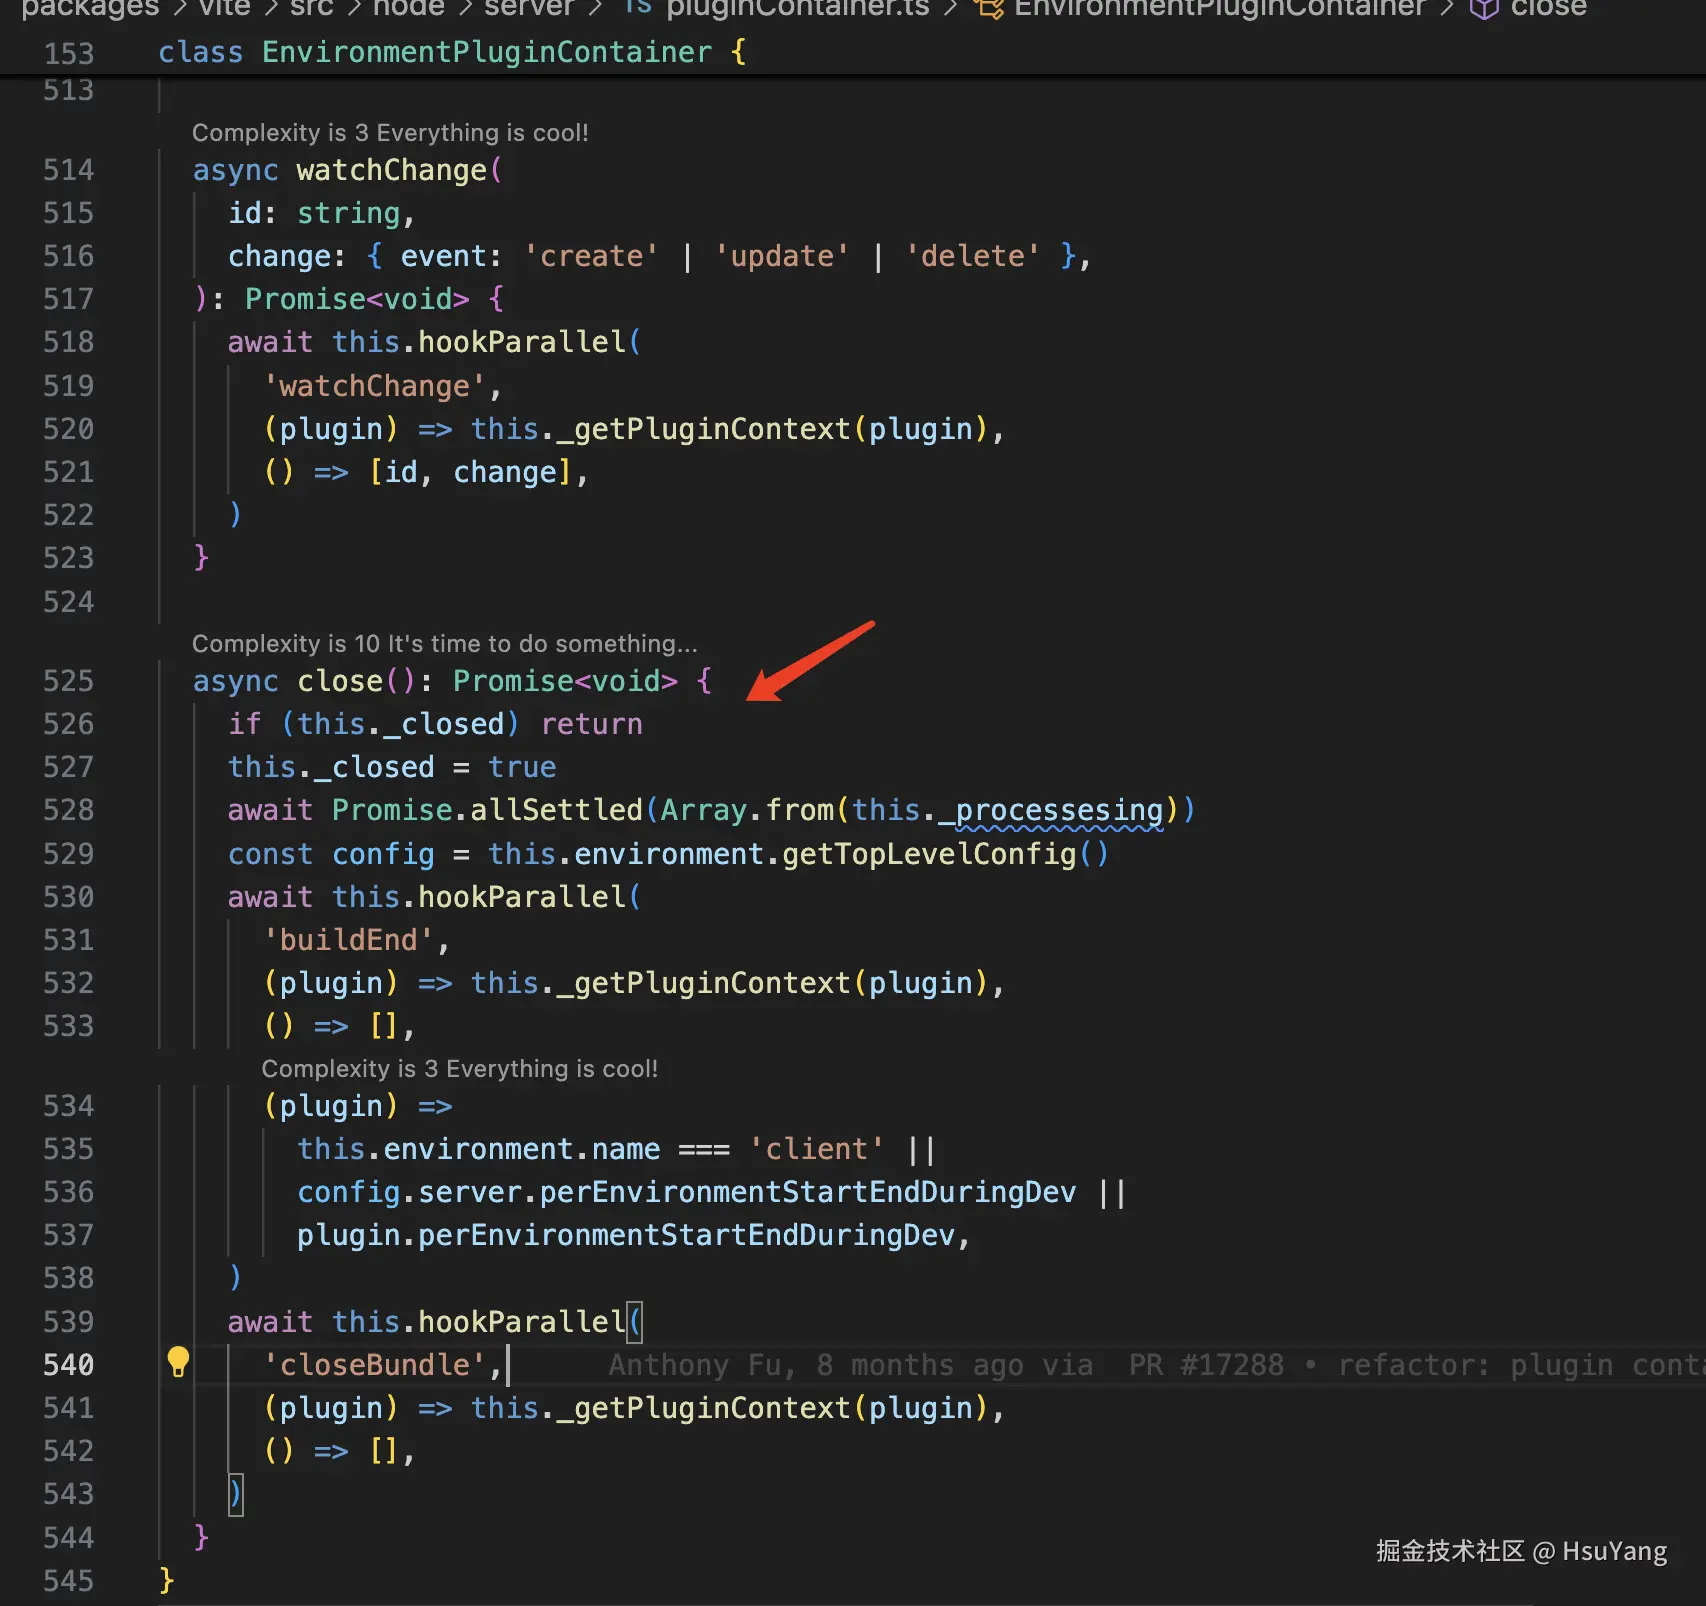1706x1606 pixels.
Task: Click the 'delete' string literal
Action: tap(973, 256)
